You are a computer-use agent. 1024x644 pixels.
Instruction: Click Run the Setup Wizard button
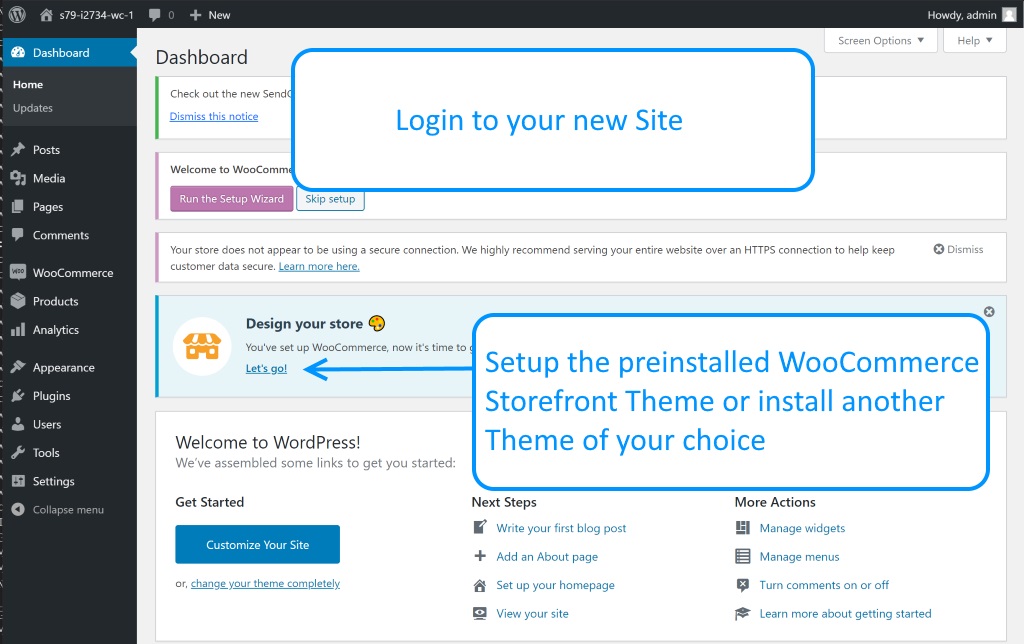point(231,199)
